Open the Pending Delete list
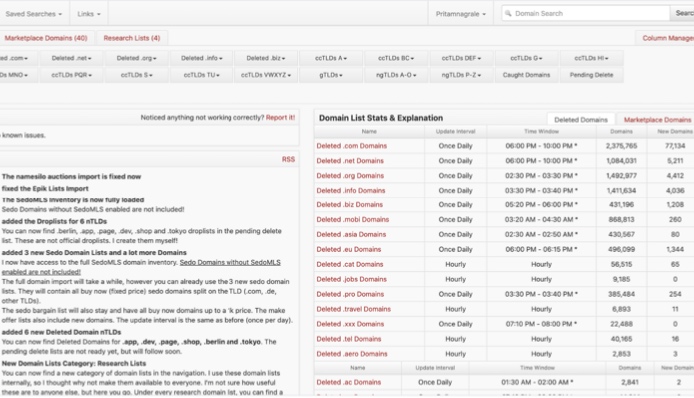 pyautogui.click(x=591, y=75)
